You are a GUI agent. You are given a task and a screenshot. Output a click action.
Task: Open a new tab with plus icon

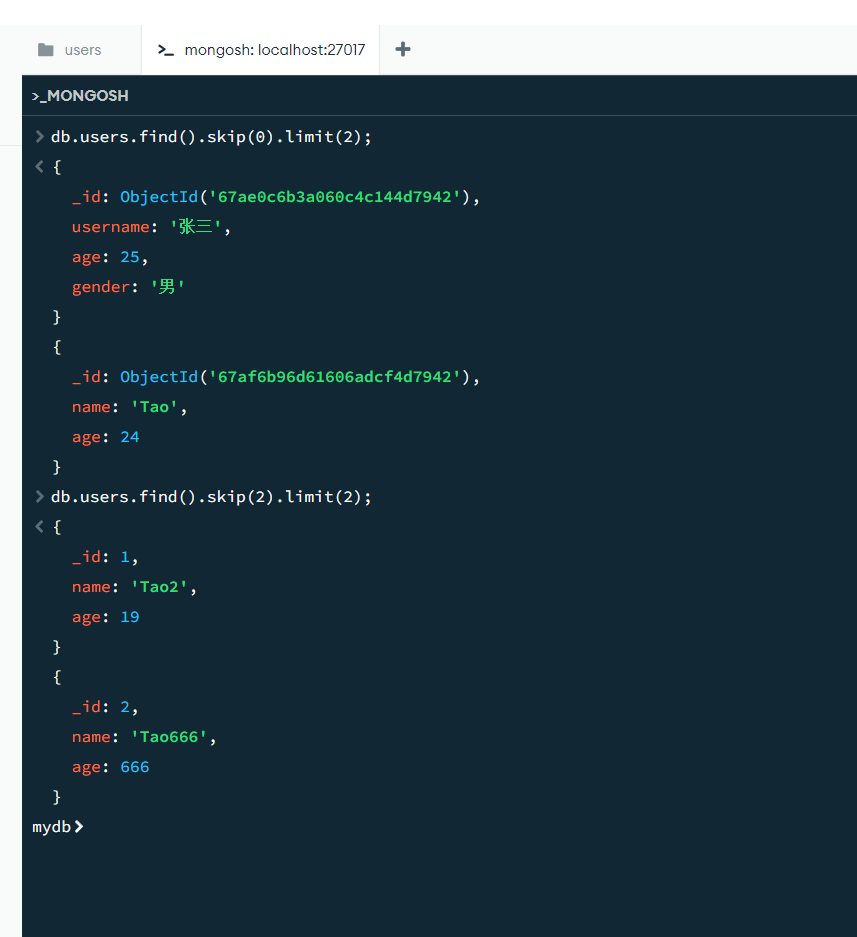point(403,49)
